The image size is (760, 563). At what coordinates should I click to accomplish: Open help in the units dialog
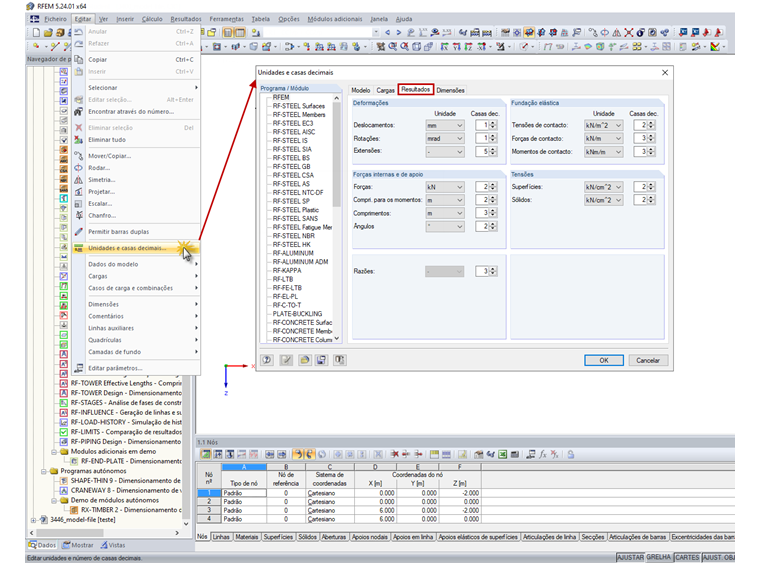(267, 360)
